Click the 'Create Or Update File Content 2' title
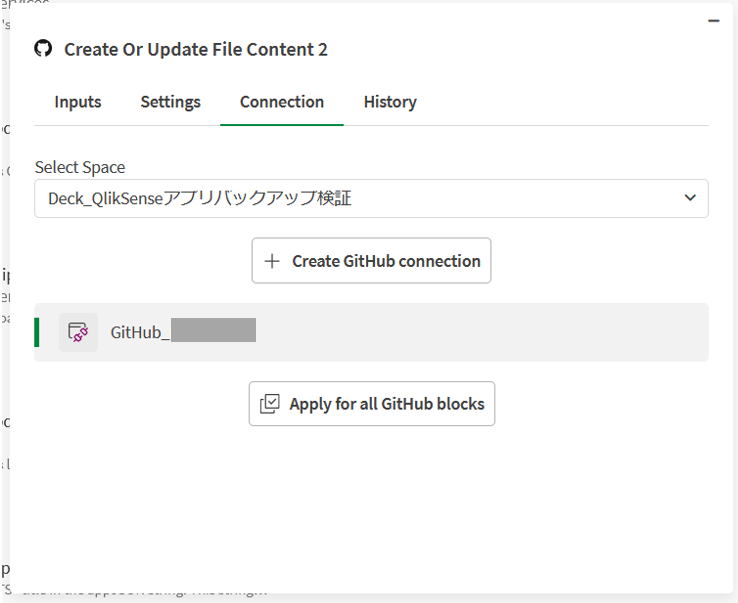 click(x=196, y=49)
